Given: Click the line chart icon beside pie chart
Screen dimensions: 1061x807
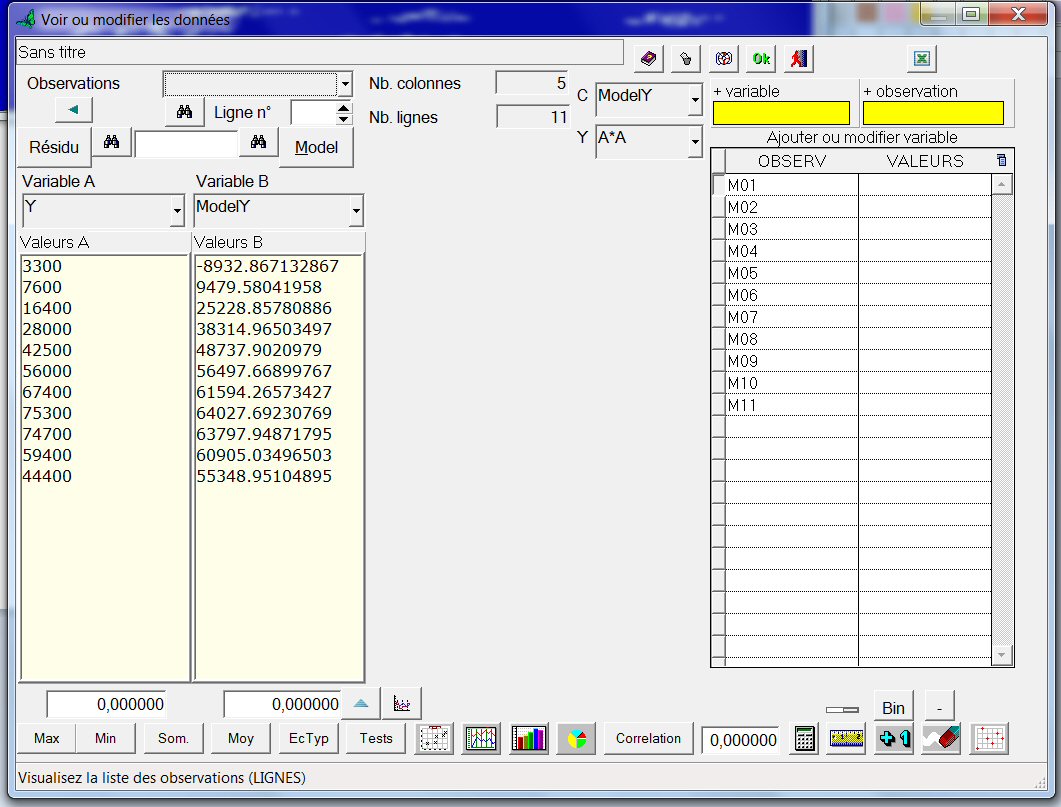Looking at the screenshot, I should point(481,739).
